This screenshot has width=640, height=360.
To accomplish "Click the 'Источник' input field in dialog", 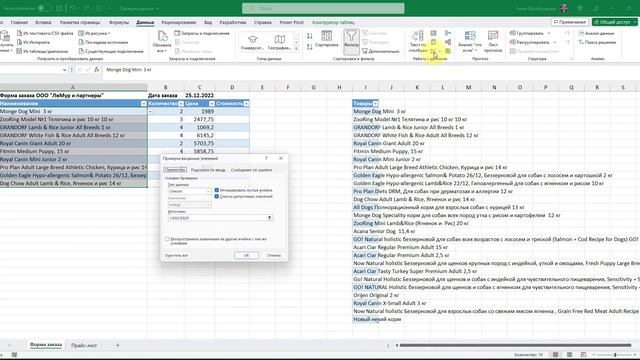I will click(x=217, y=218).
